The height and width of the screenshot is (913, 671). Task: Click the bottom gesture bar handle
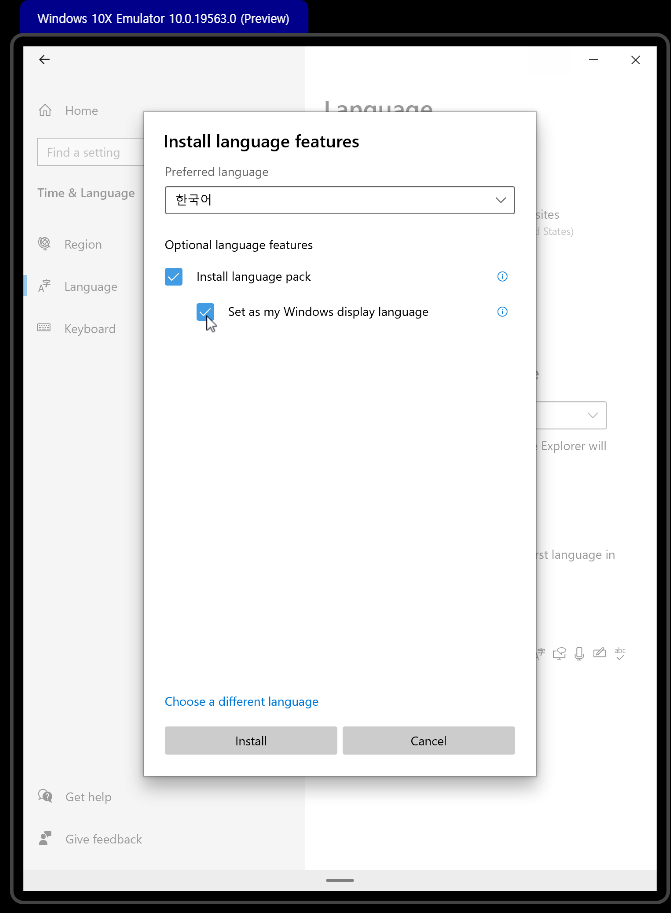tap(340, 880)
